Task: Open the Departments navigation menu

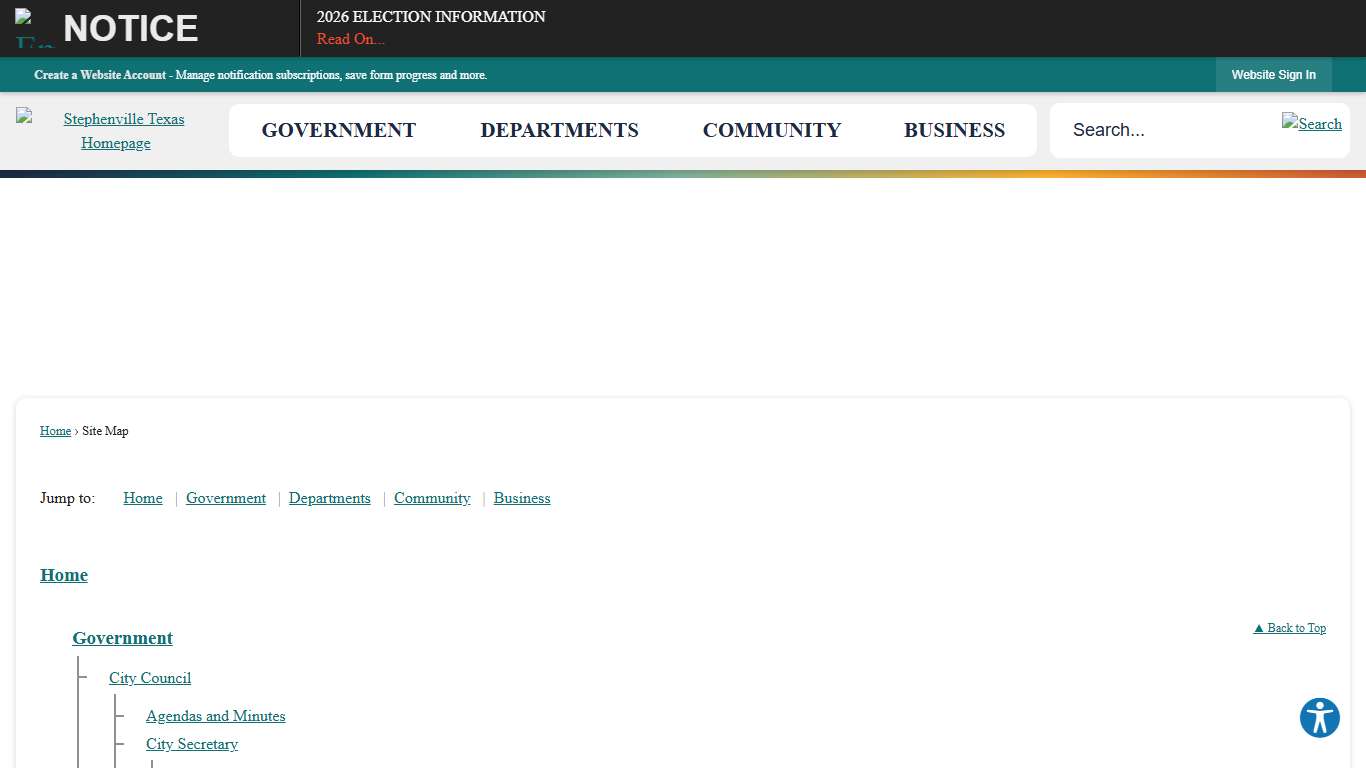Action: [x=559, y=131]
